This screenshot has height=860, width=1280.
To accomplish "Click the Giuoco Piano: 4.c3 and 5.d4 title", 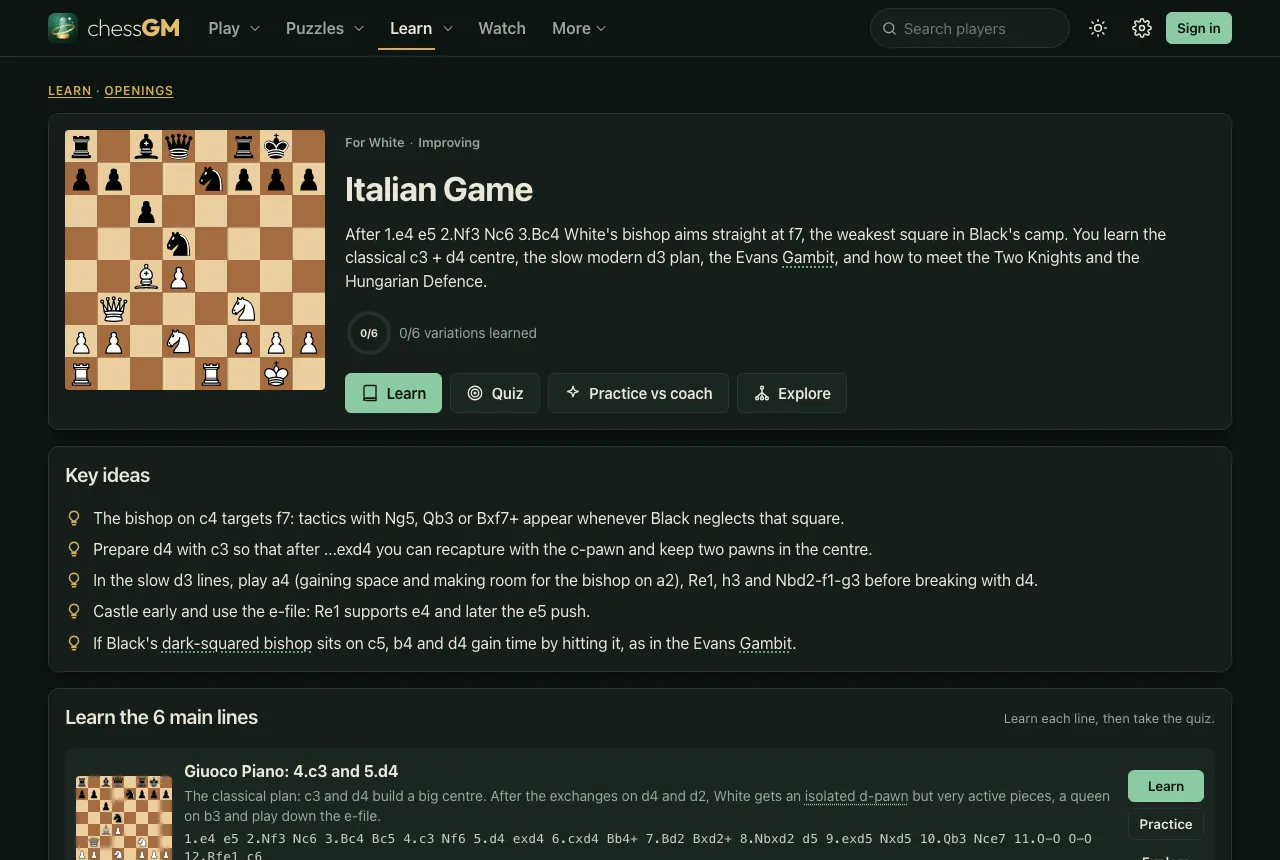I will tap(291, 771).
